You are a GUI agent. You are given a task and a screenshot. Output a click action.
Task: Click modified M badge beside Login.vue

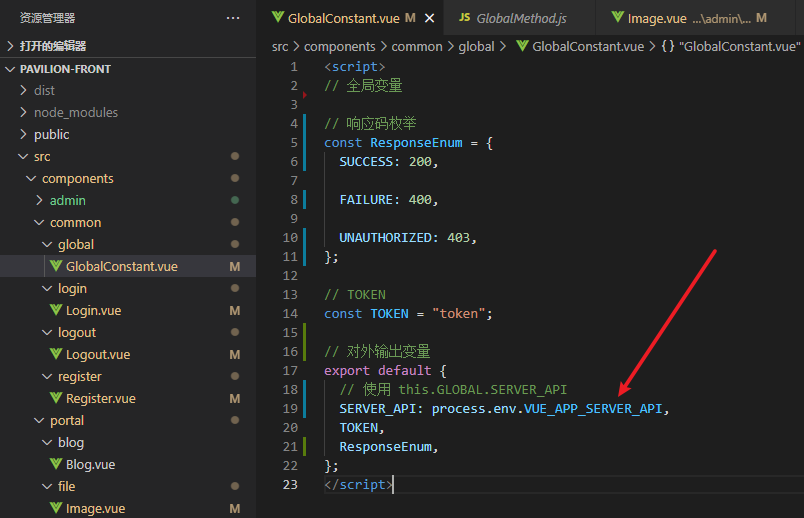coord(235,311)
